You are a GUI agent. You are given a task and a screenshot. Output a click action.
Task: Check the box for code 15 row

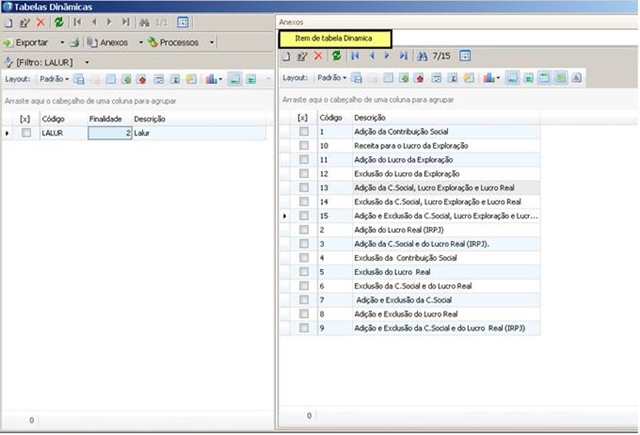tap(304, 215)
